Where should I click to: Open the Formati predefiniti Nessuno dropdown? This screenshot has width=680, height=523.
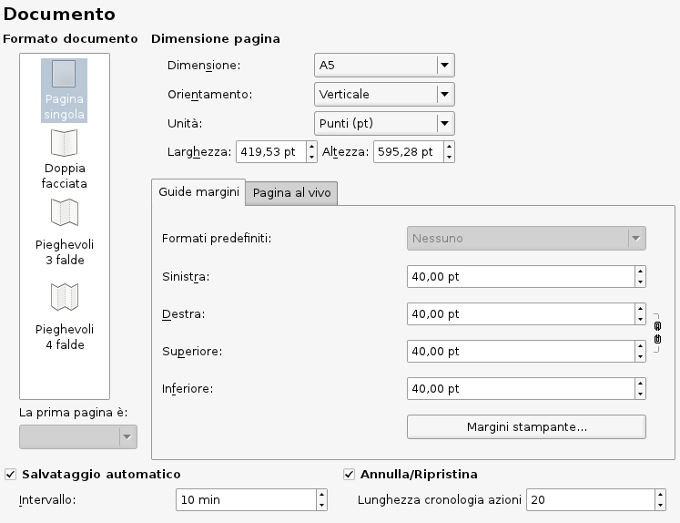(x=526, y=238)
